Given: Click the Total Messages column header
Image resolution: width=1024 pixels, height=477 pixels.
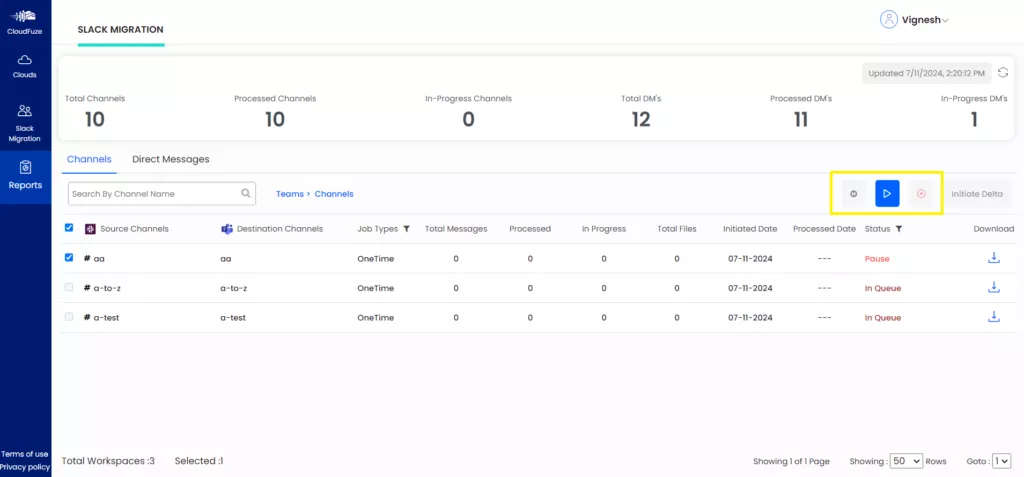Looking at the screenshot, I should [456, 229].
